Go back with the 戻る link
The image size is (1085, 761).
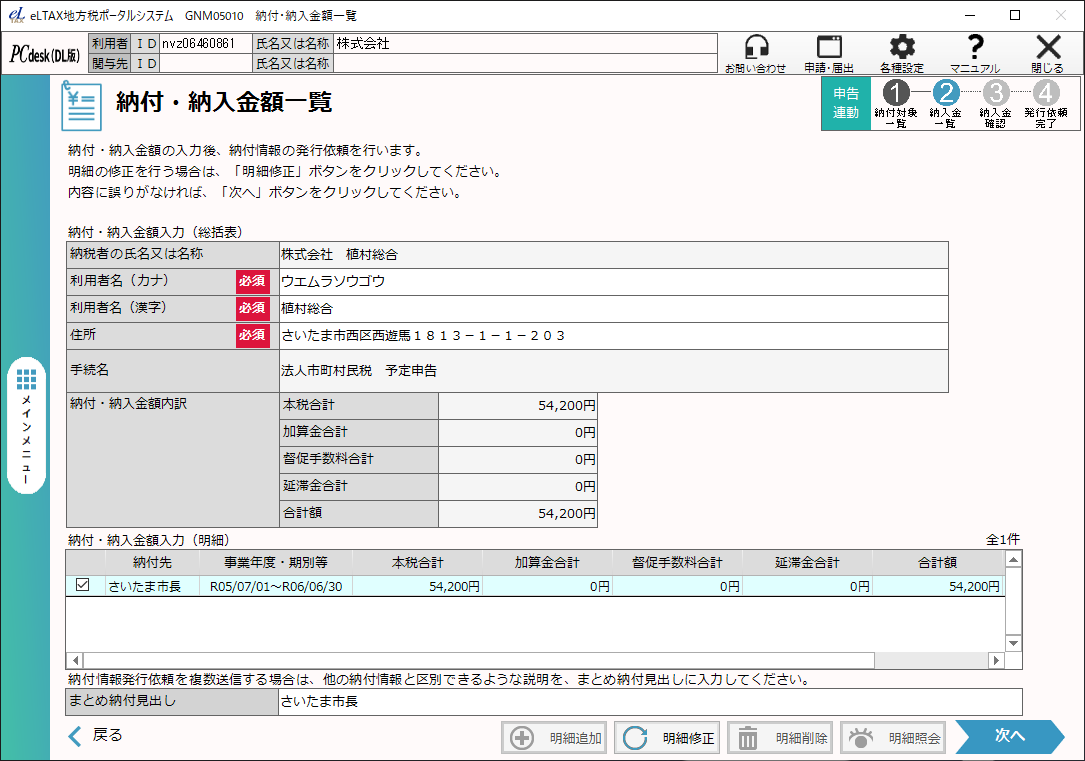point(96,735)
